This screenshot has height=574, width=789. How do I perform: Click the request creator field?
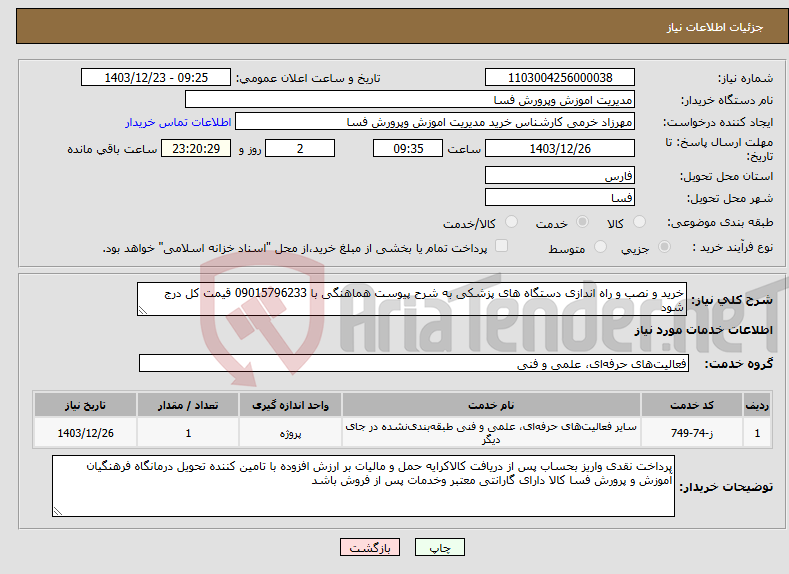click(x=435, y=122)
